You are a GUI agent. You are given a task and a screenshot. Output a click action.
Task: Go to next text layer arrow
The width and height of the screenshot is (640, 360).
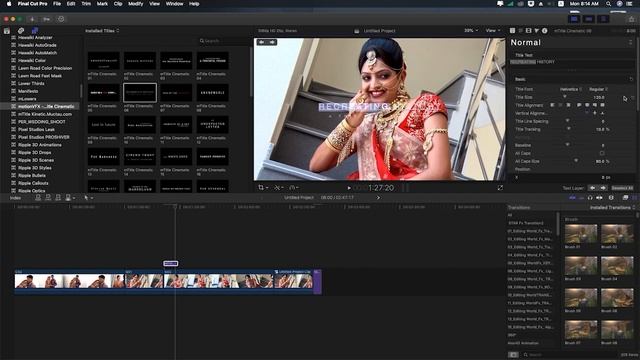point(603,188)
